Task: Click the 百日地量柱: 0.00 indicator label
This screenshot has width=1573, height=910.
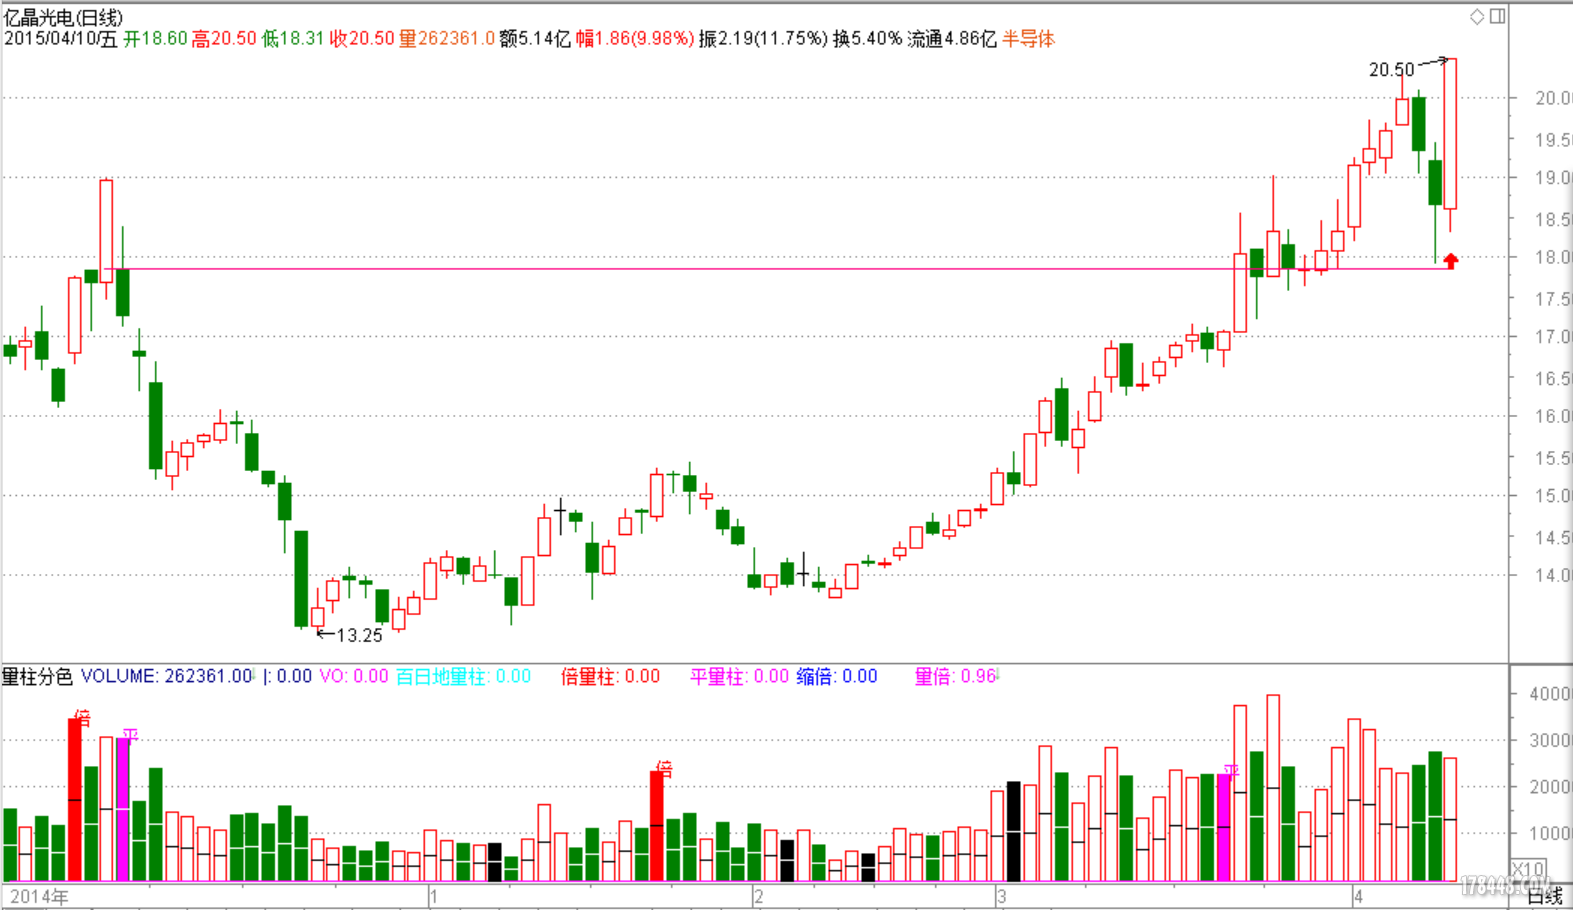Action: point(463,677)
